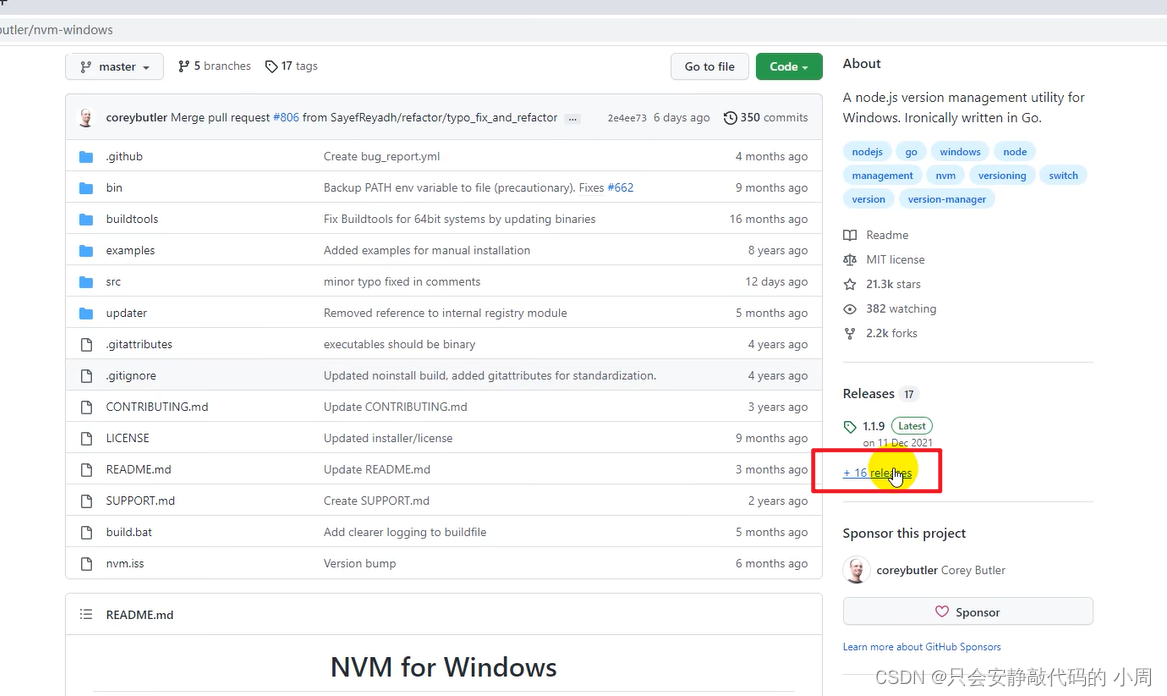Viewport: 1167px width, 696px height.
Task: Click pull request link #806
Action: click(x=286, y=117)
